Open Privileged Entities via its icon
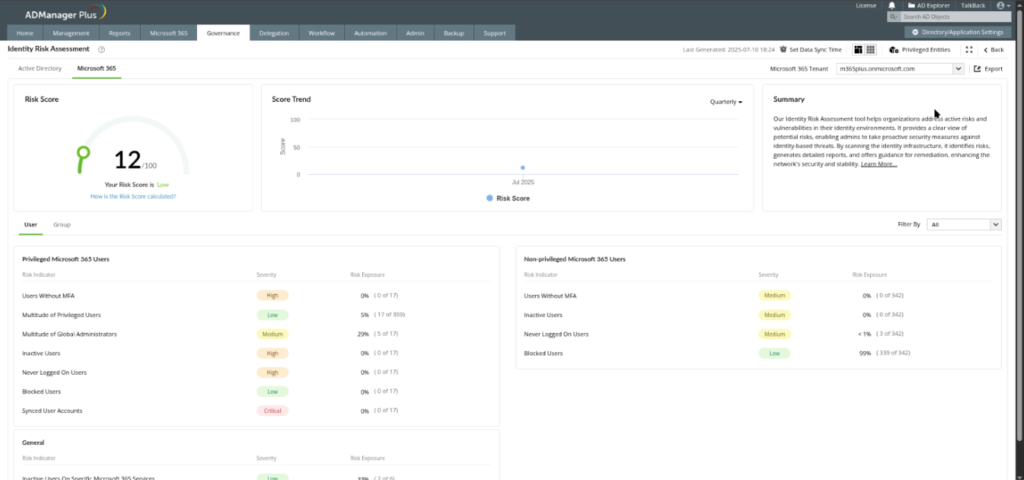Viewport: 1024px width, 480px height. 893,49
